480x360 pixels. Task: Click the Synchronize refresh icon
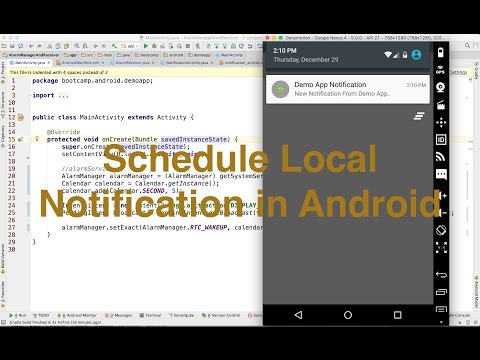click(21, 46)
